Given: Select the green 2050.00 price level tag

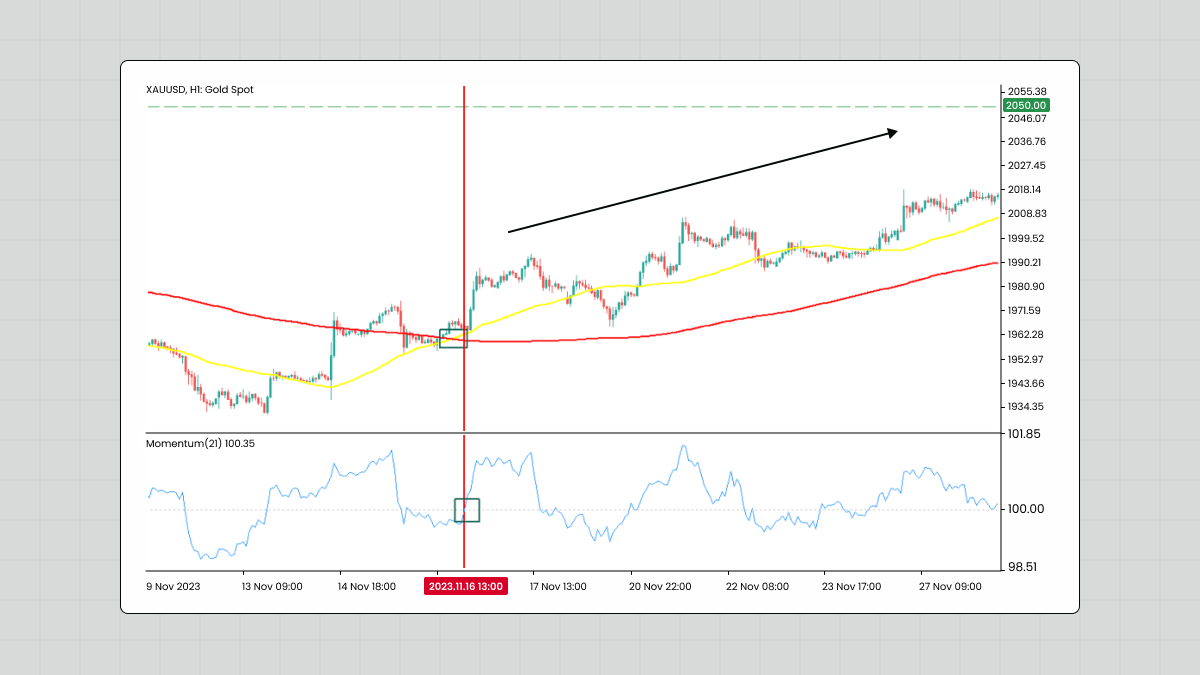Looking at the screenshot, I should coord(1026,105).
